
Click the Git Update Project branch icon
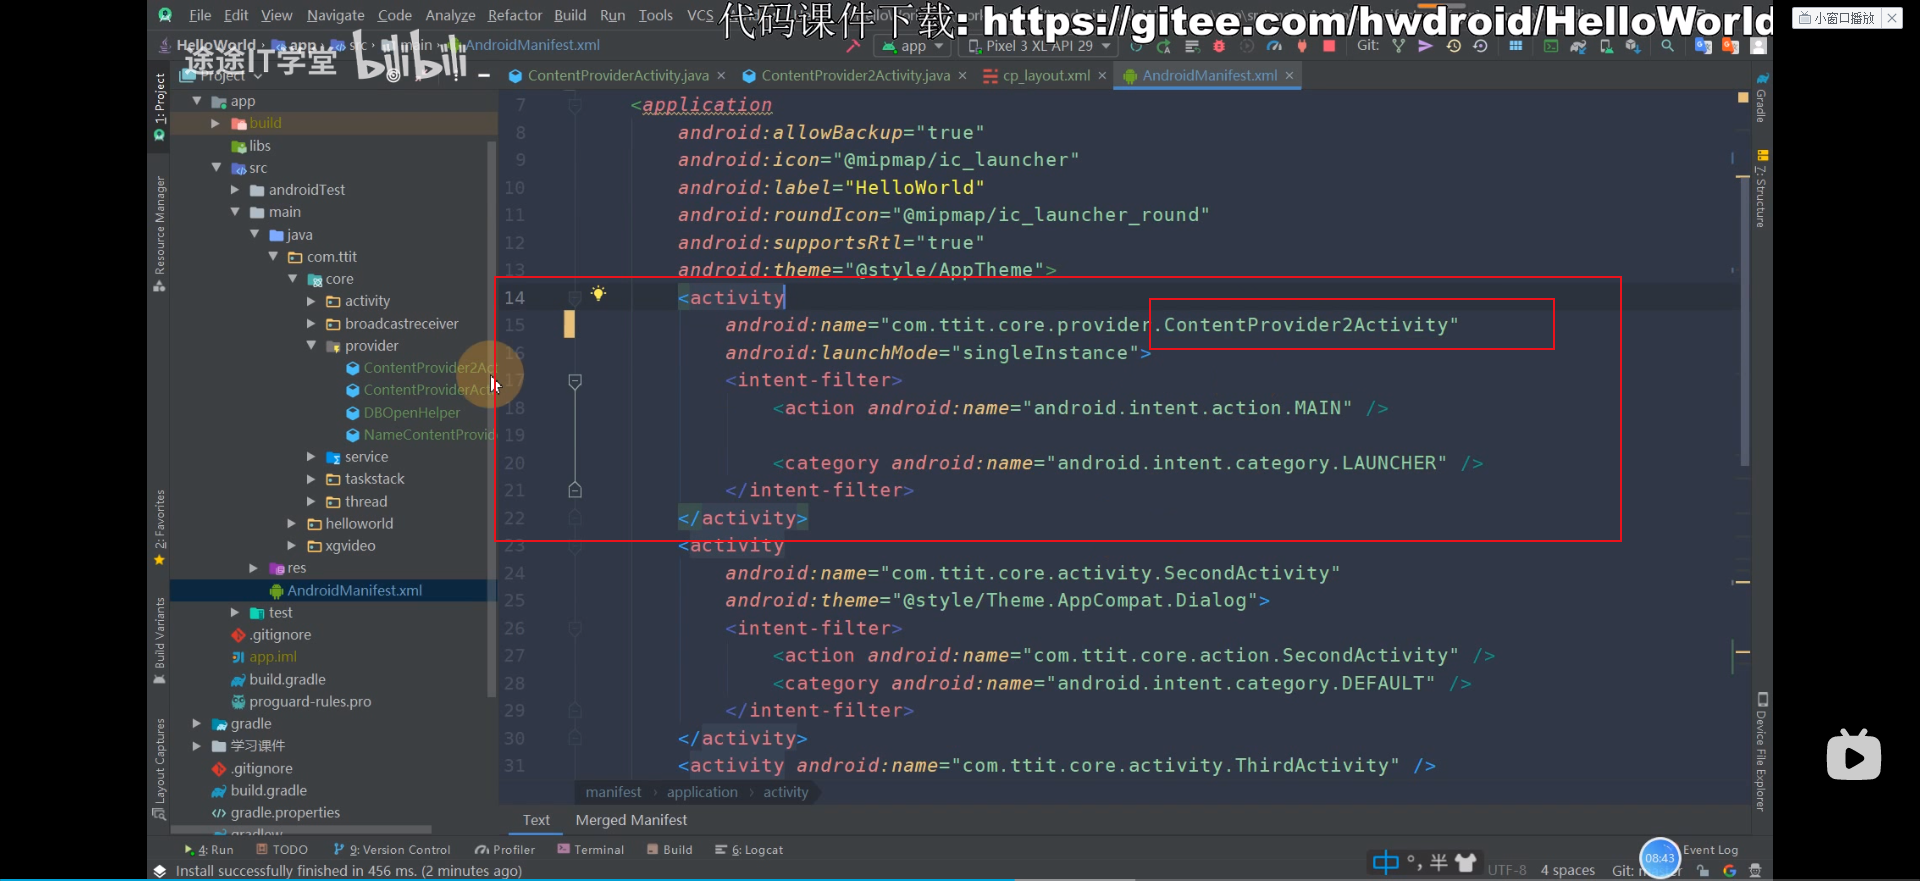coord(1399,46)
